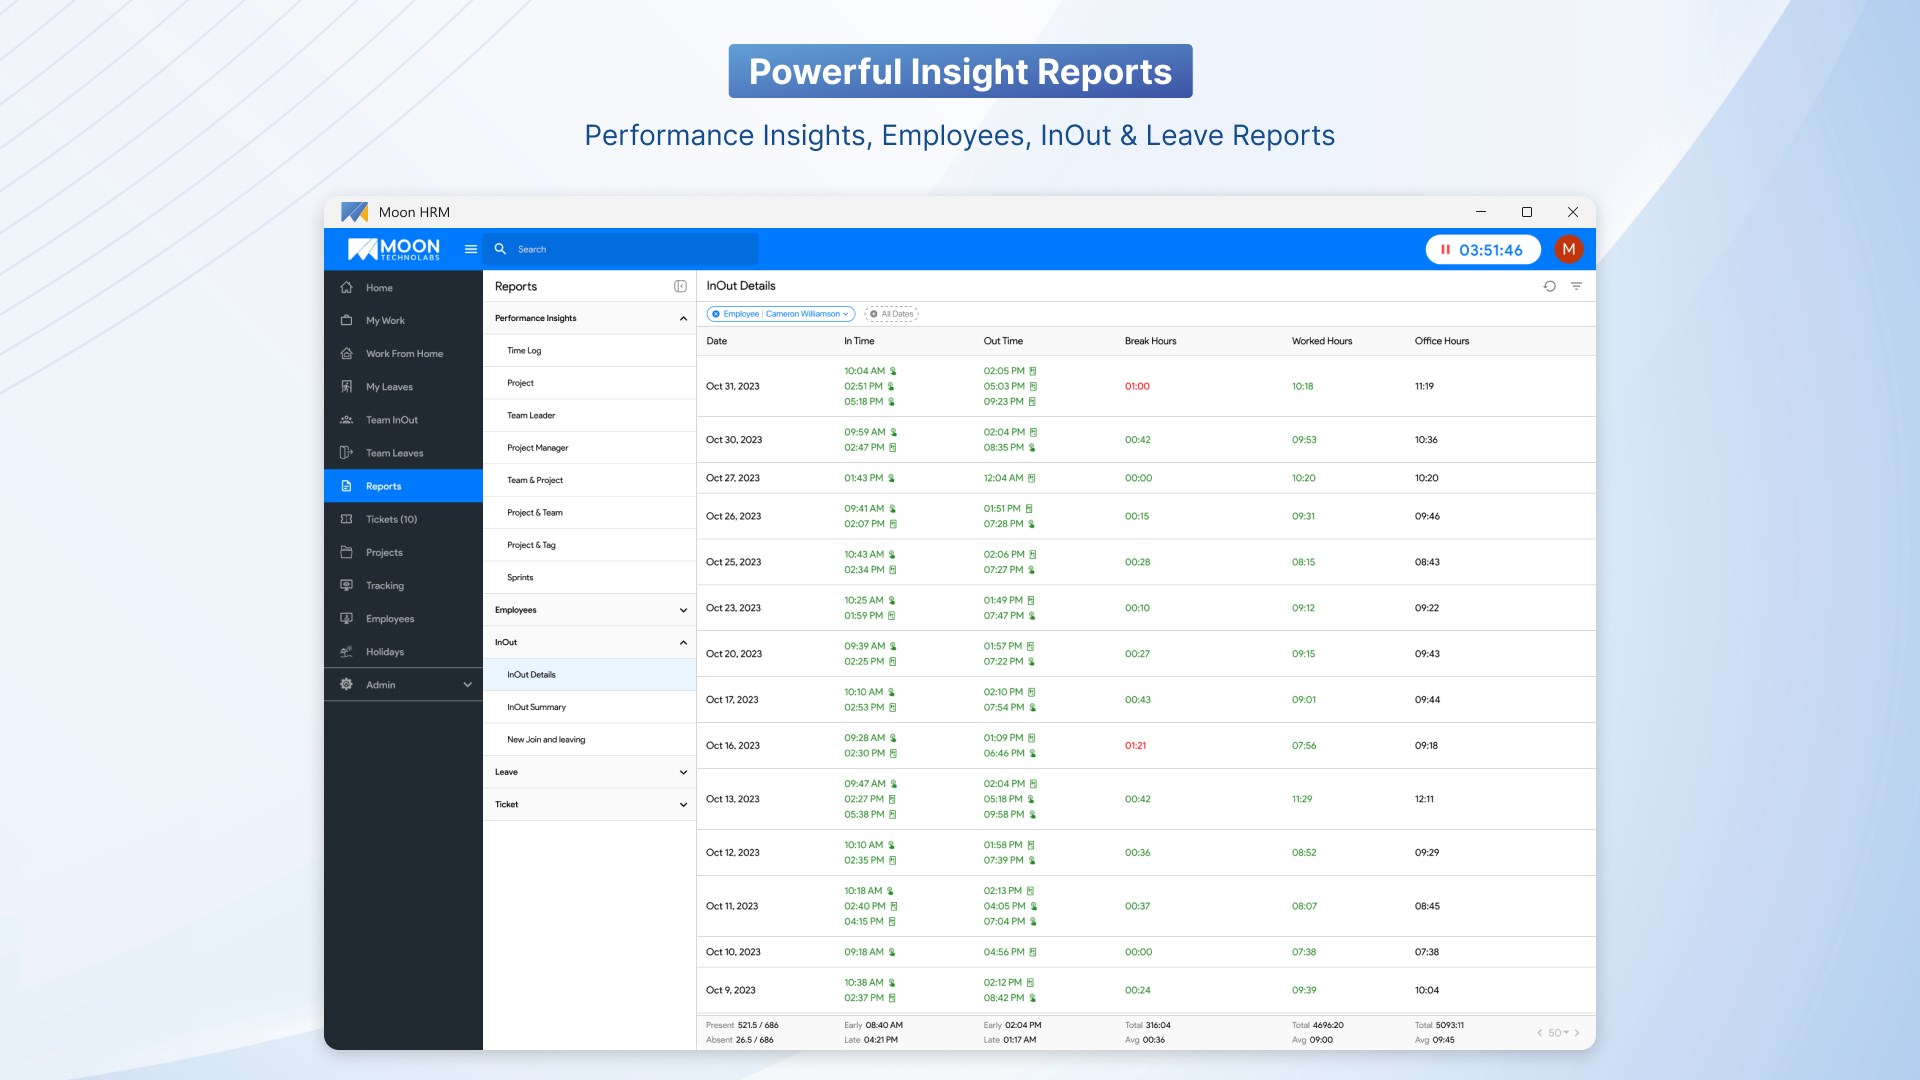1920x1080 pixels.
Task: Remove the Employee Cameron Williamson filter
Action: click(x=716, y=314)
